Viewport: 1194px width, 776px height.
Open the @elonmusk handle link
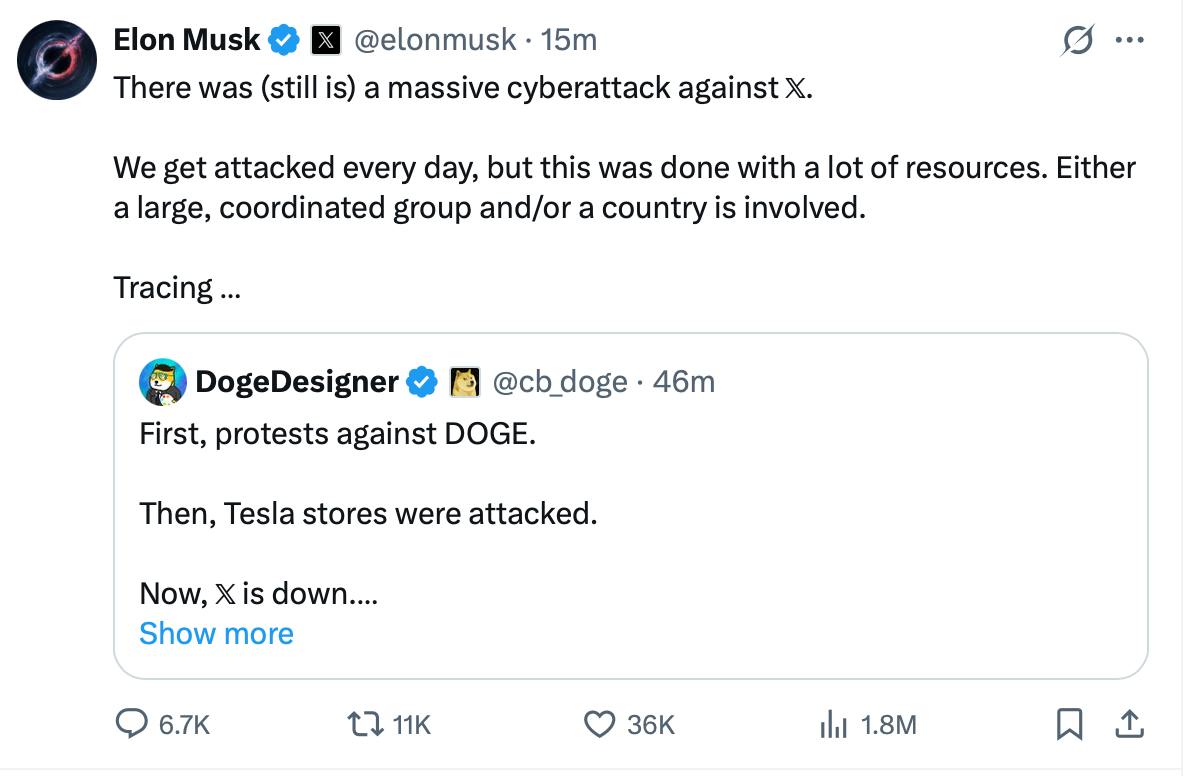click(x=436, y=40)
